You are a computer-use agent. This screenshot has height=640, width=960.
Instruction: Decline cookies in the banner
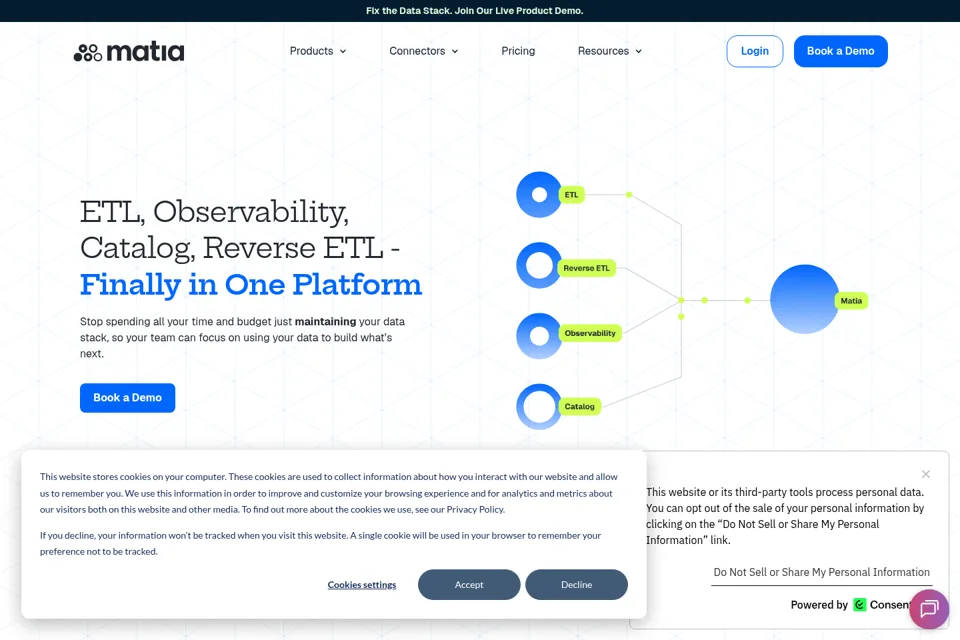576,585
